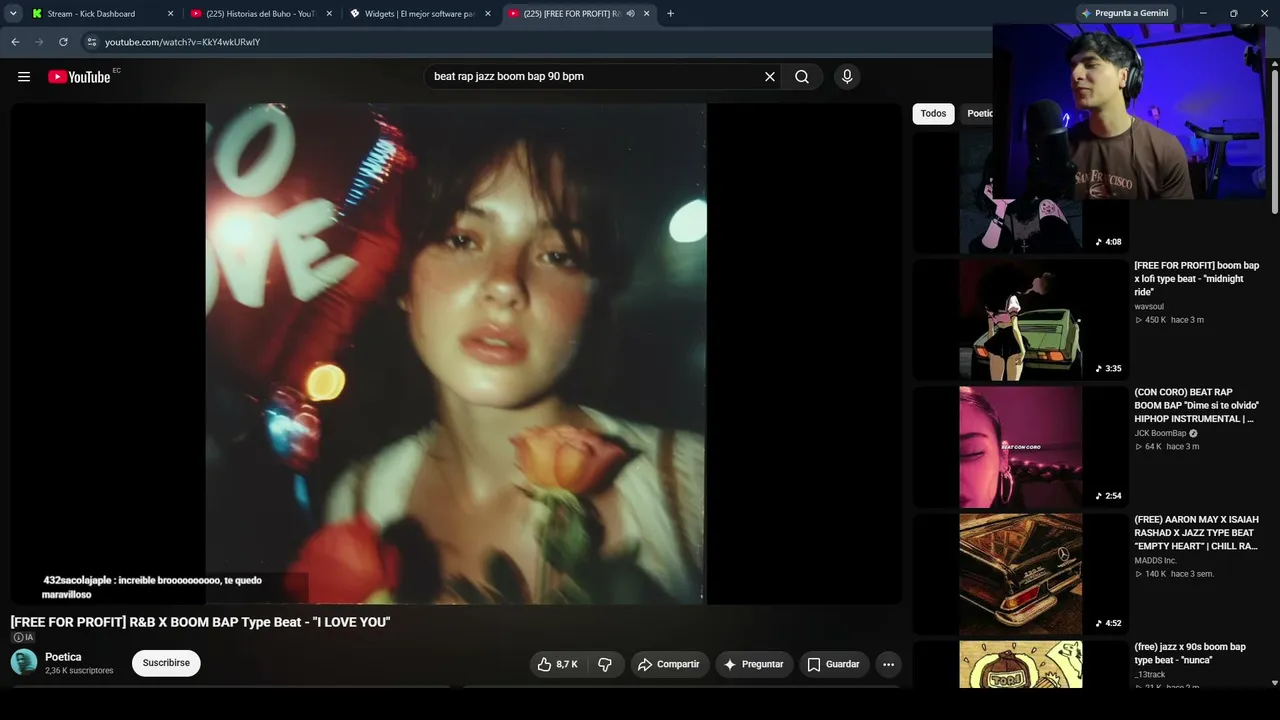
Task: Open more actions menu beside Guardar
Action: coord(888,664)
